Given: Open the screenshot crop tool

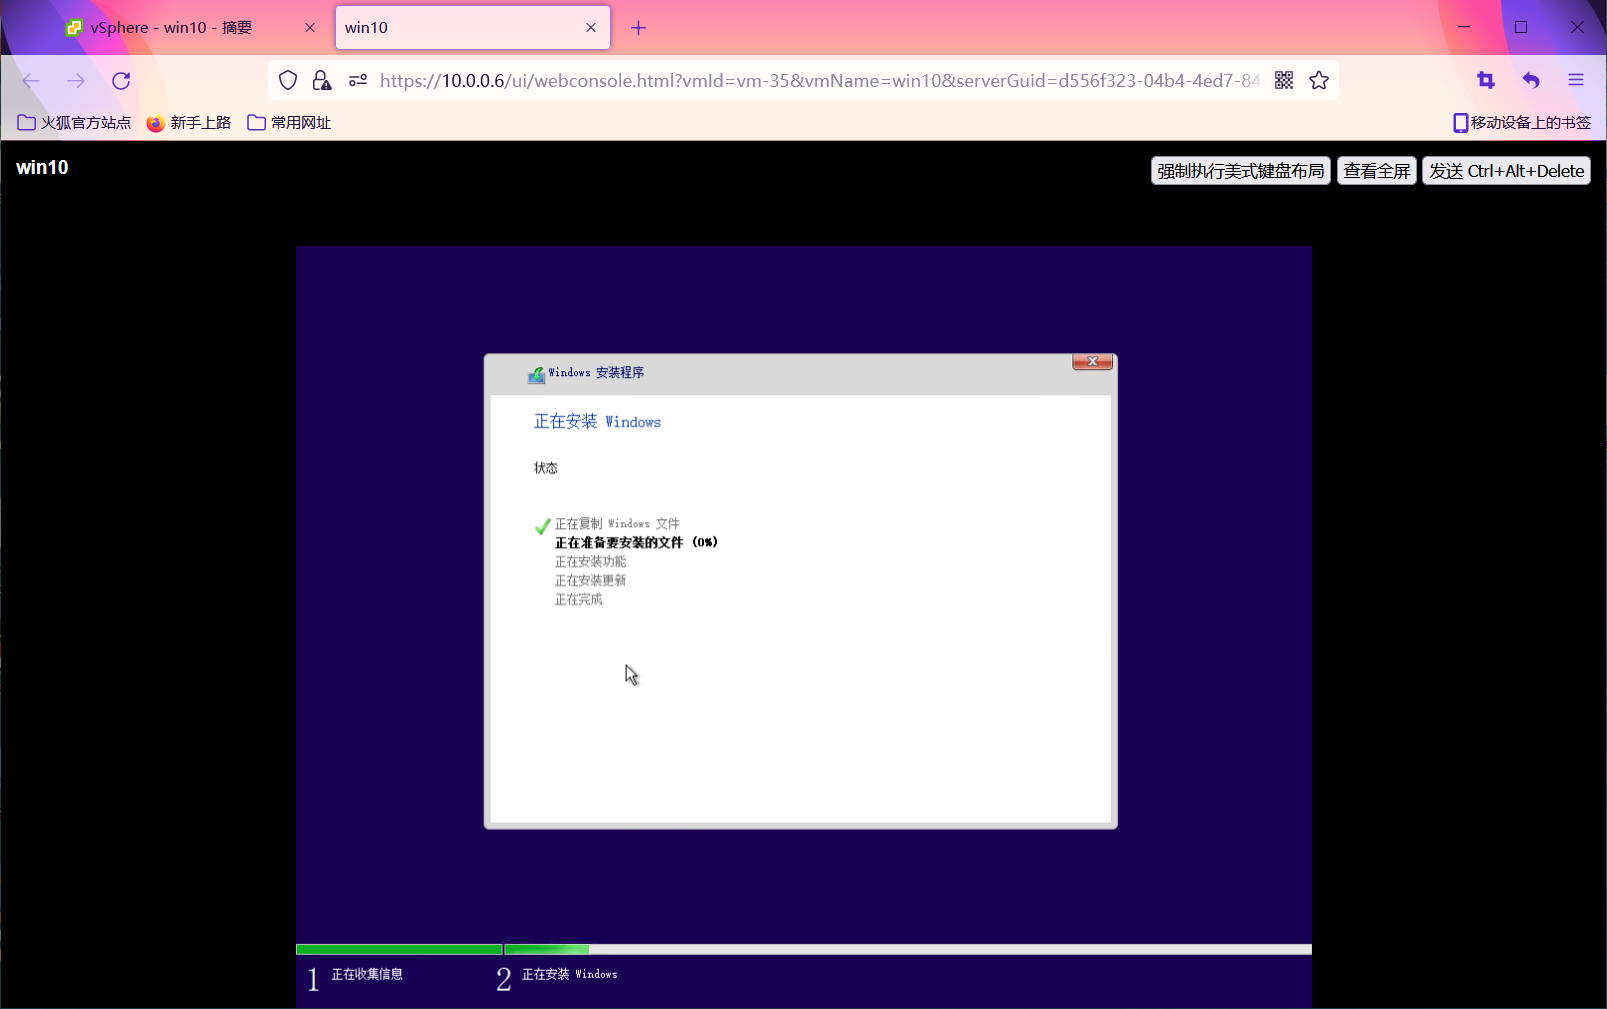Looking at the screenshot, I should point(1486,81).
